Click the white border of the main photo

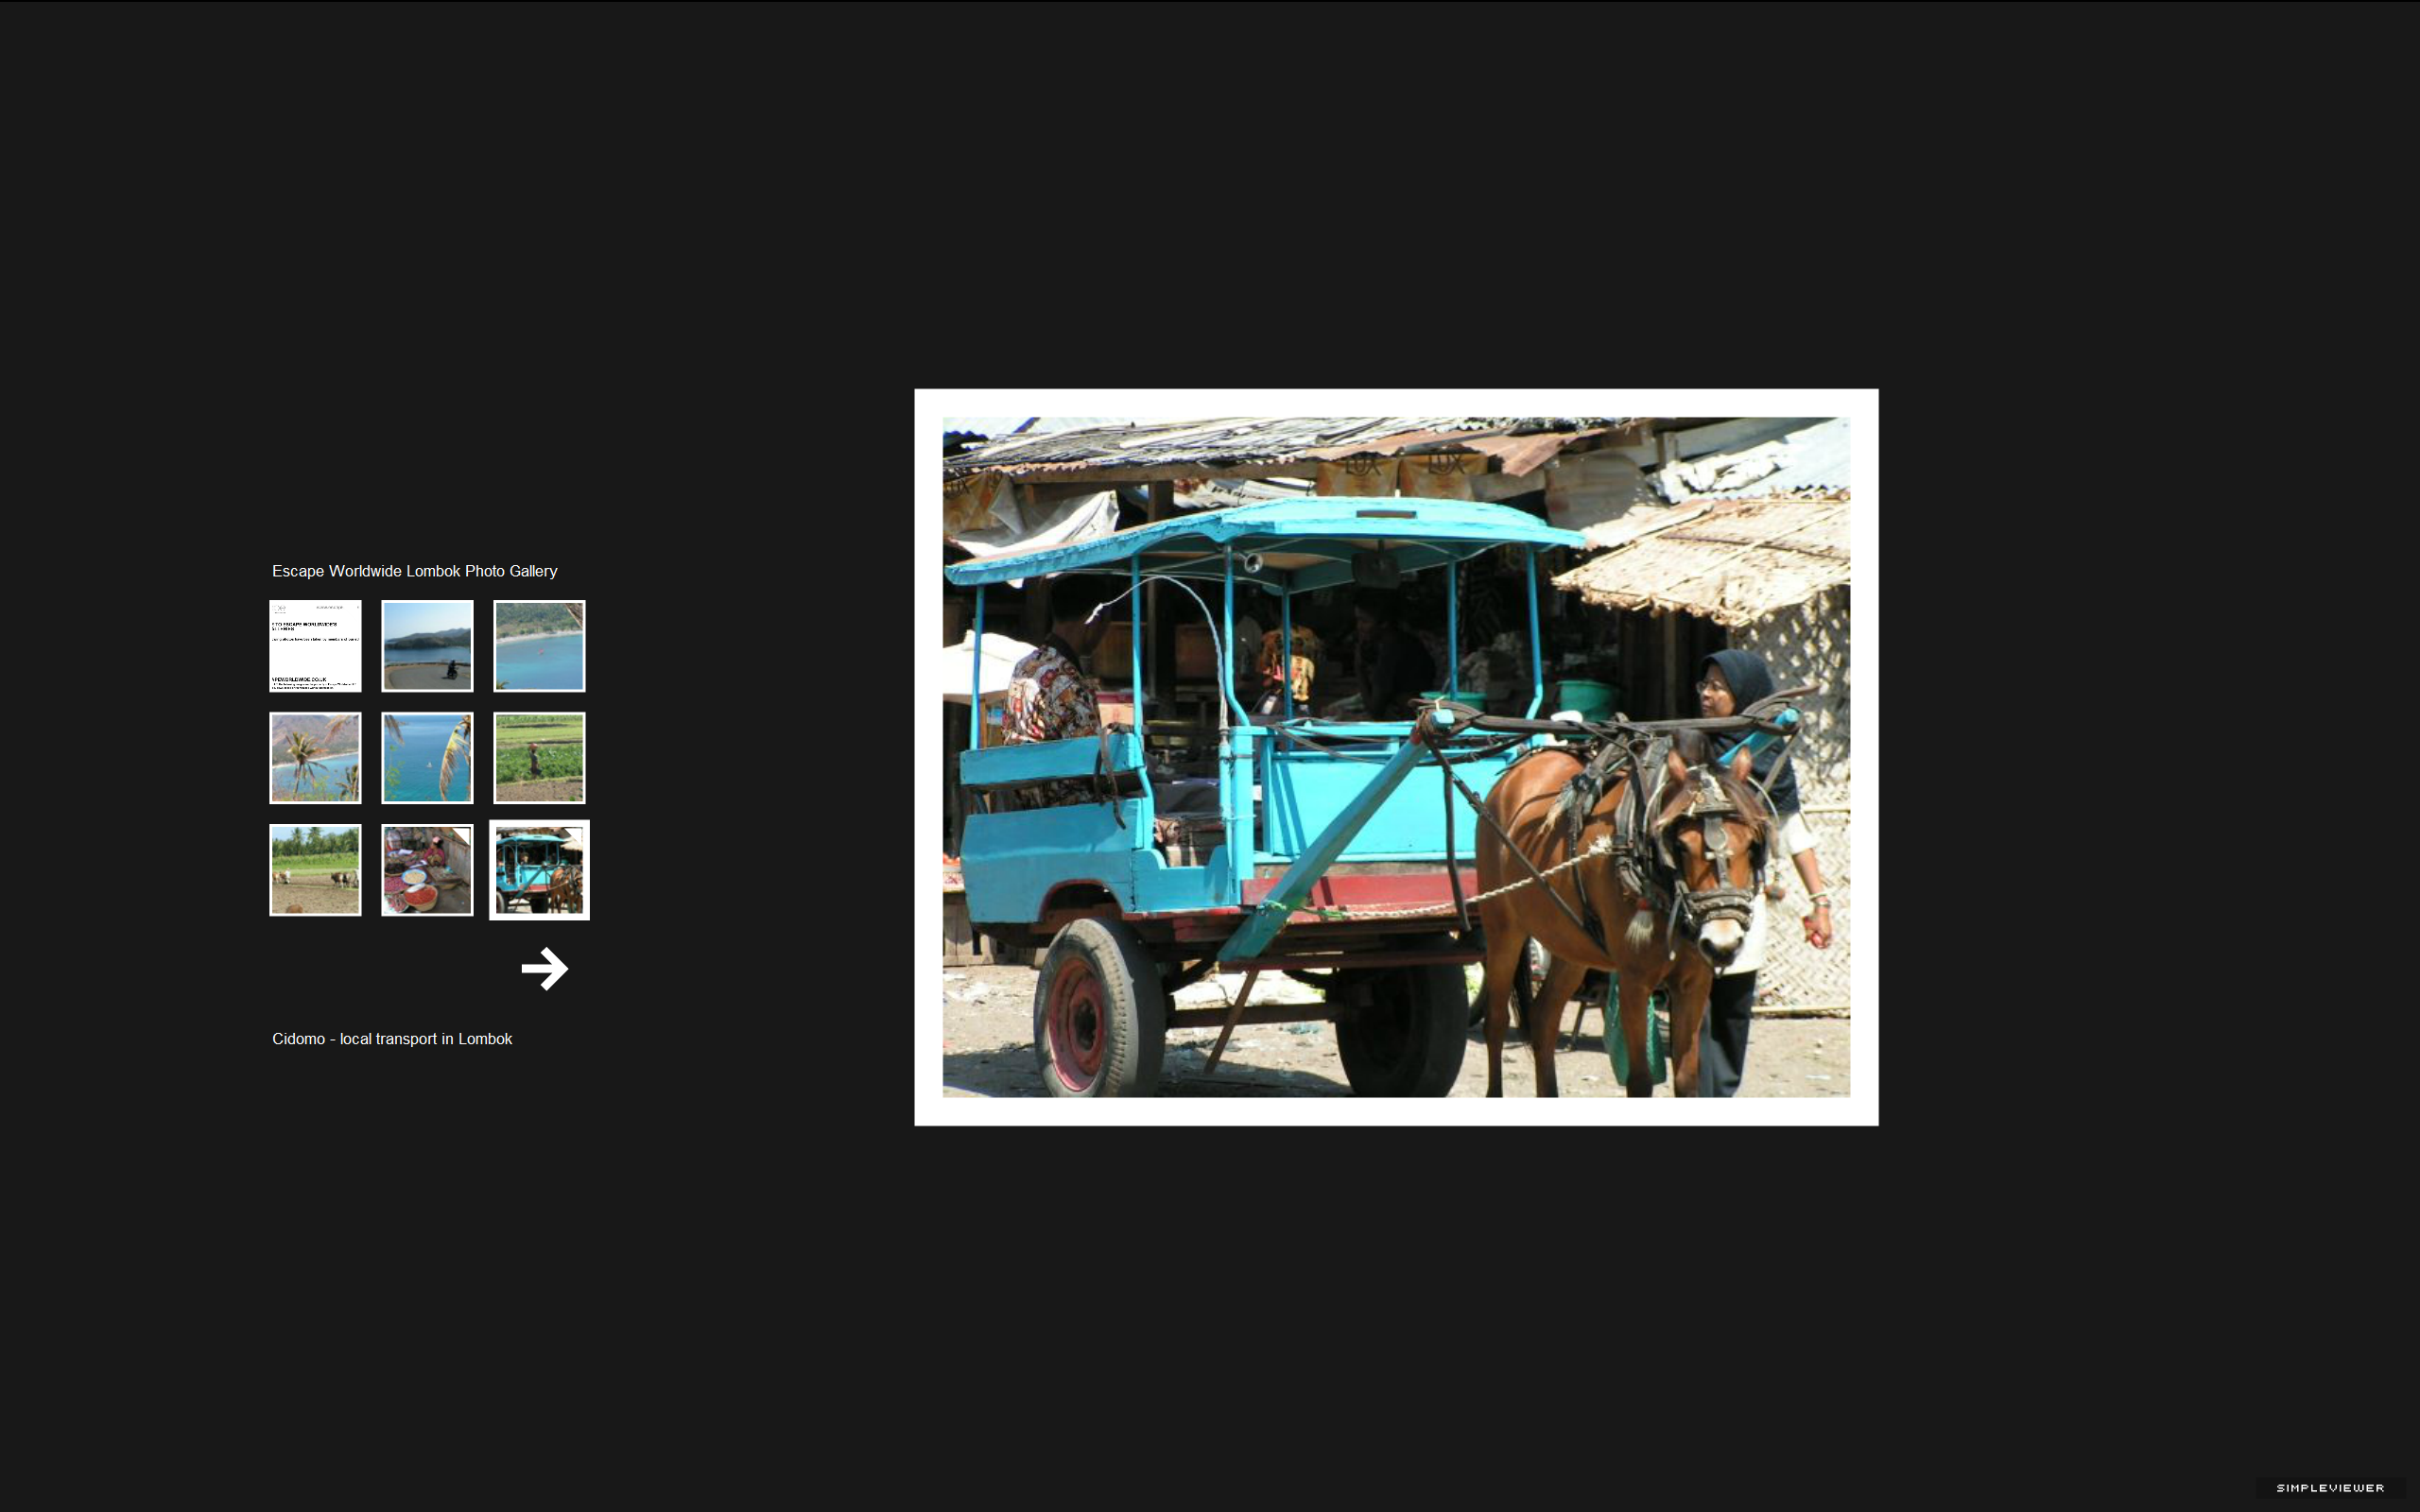point(1396,403)
